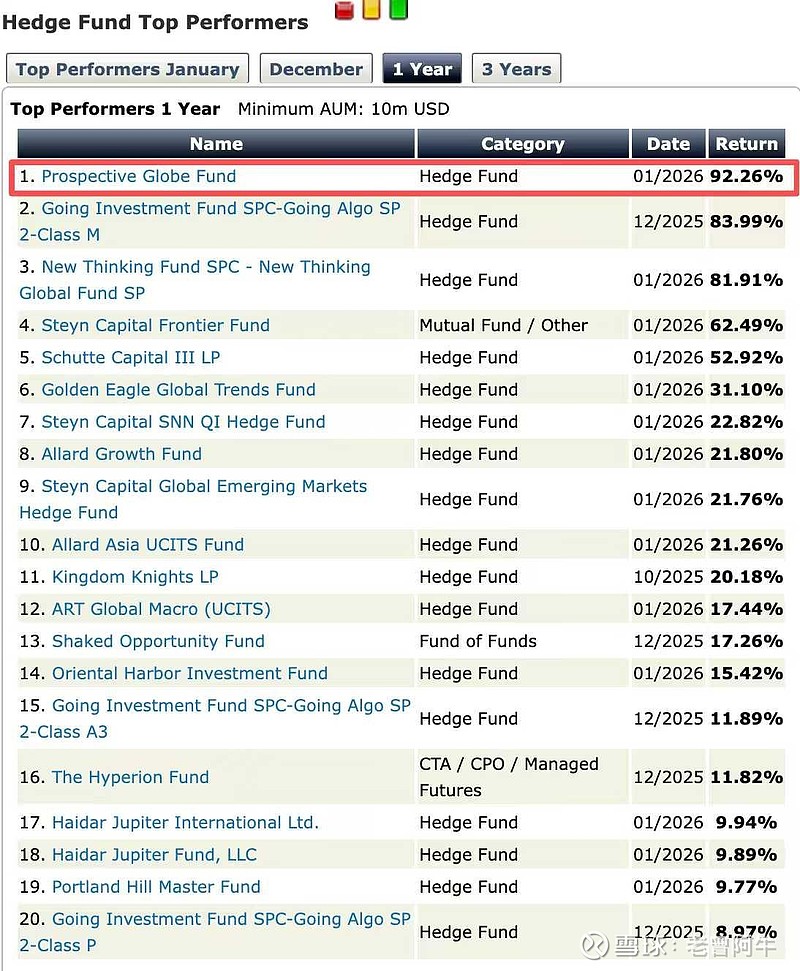
Task: Click the red bar icon beside the title
Action: [x=345, y=10]
